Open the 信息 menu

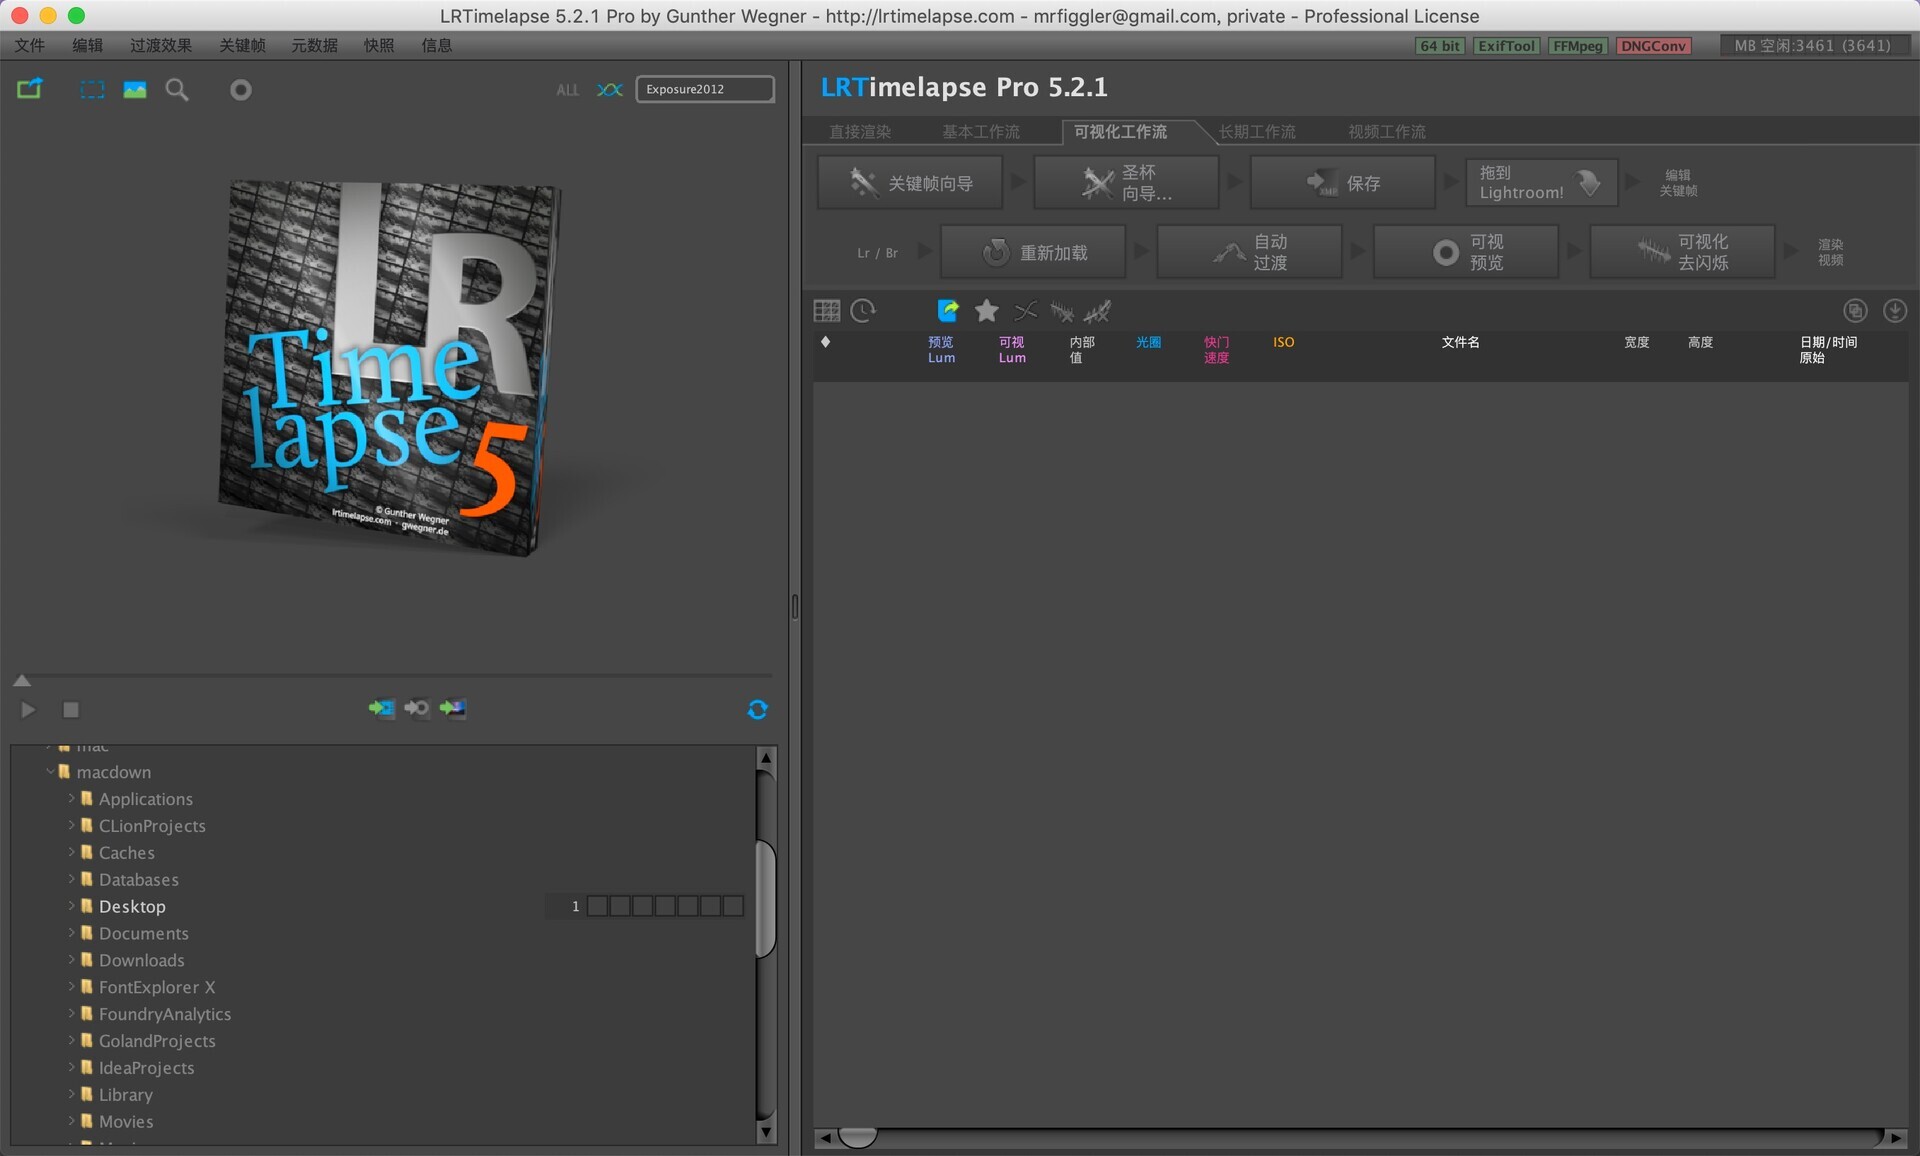click(x=437, y=46)
